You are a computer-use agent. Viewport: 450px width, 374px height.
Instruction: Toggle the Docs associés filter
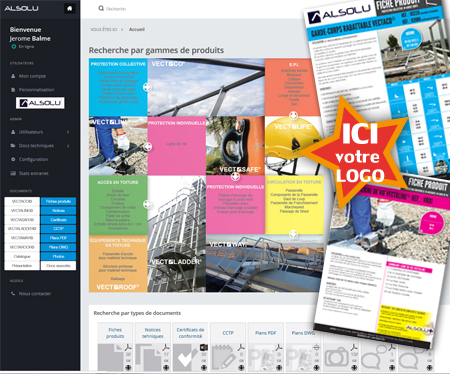coord(58,266)
